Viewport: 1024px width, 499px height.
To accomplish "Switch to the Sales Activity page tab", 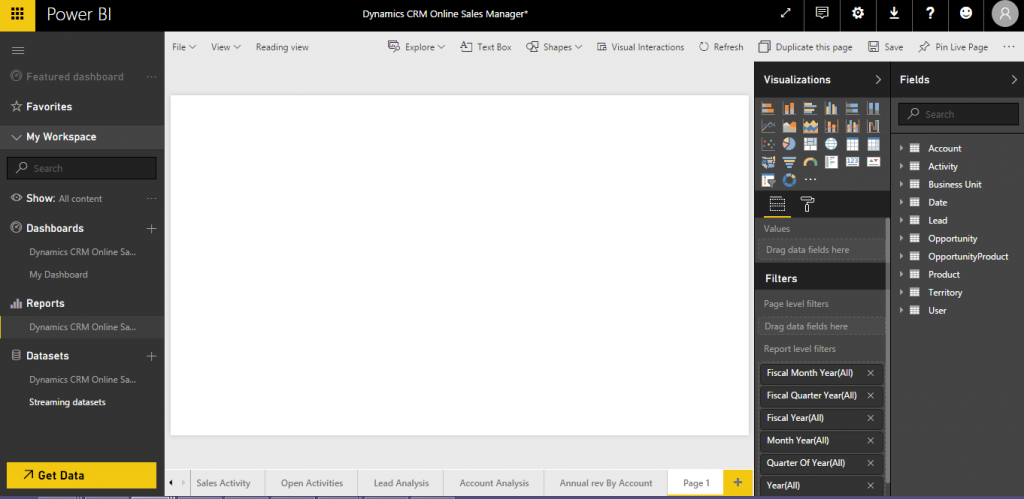I will pos(223,483).
